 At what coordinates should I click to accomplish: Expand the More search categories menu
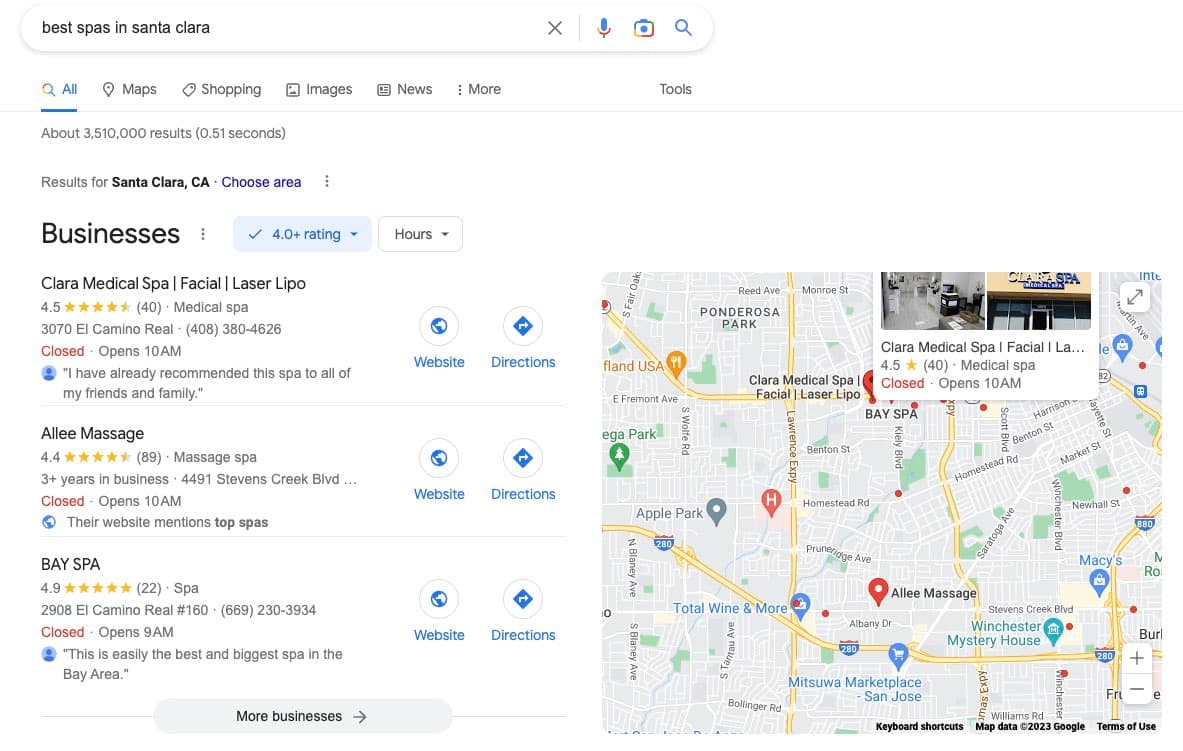click(478, 89)
